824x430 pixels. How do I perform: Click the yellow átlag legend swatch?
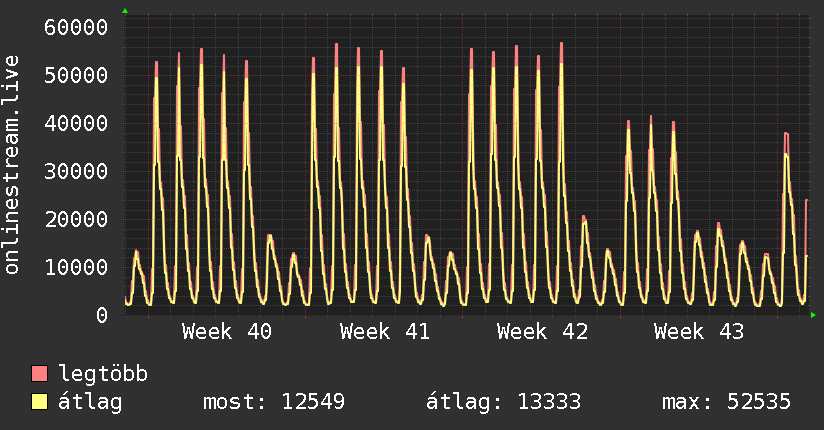[x=39, y=402]
